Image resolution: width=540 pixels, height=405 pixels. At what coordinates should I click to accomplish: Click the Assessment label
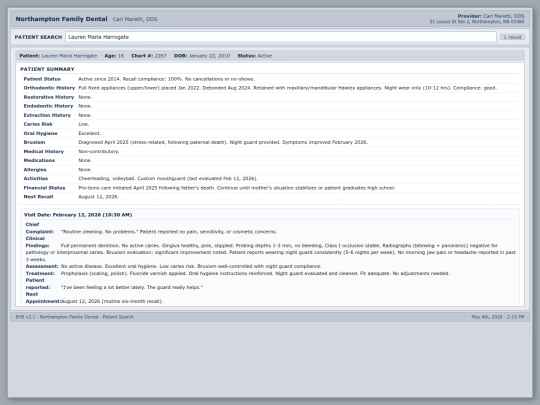pyautogui.click(x=42, y=266)
